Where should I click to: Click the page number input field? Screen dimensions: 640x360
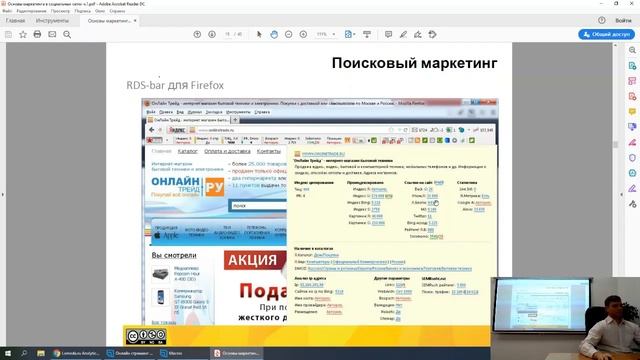[x=228, y=34]
